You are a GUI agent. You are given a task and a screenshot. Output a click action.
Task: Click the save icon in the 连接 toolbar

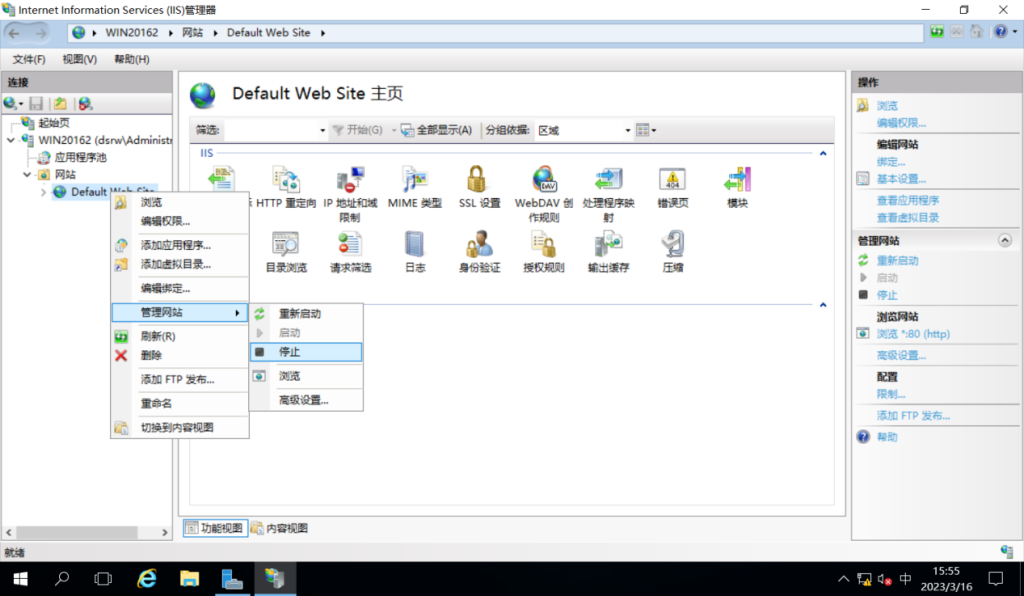[x=37, y=104]
